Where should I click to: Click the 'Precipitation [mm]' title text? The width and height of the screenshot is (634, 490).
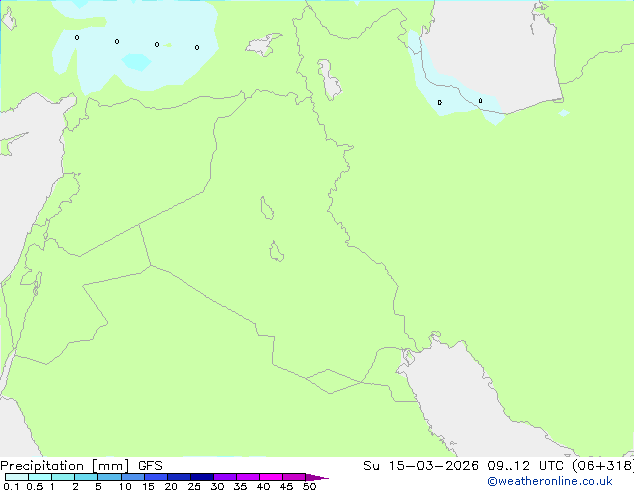(65, 466)
